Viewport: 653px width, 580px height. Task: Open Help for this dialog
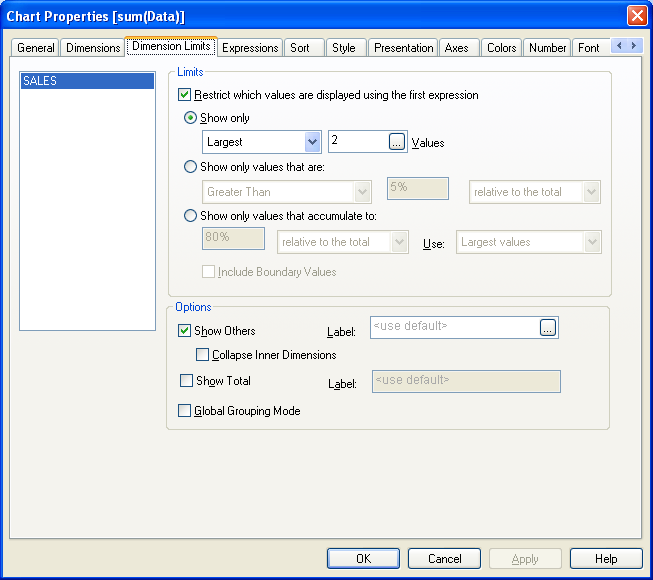(606, 559)
